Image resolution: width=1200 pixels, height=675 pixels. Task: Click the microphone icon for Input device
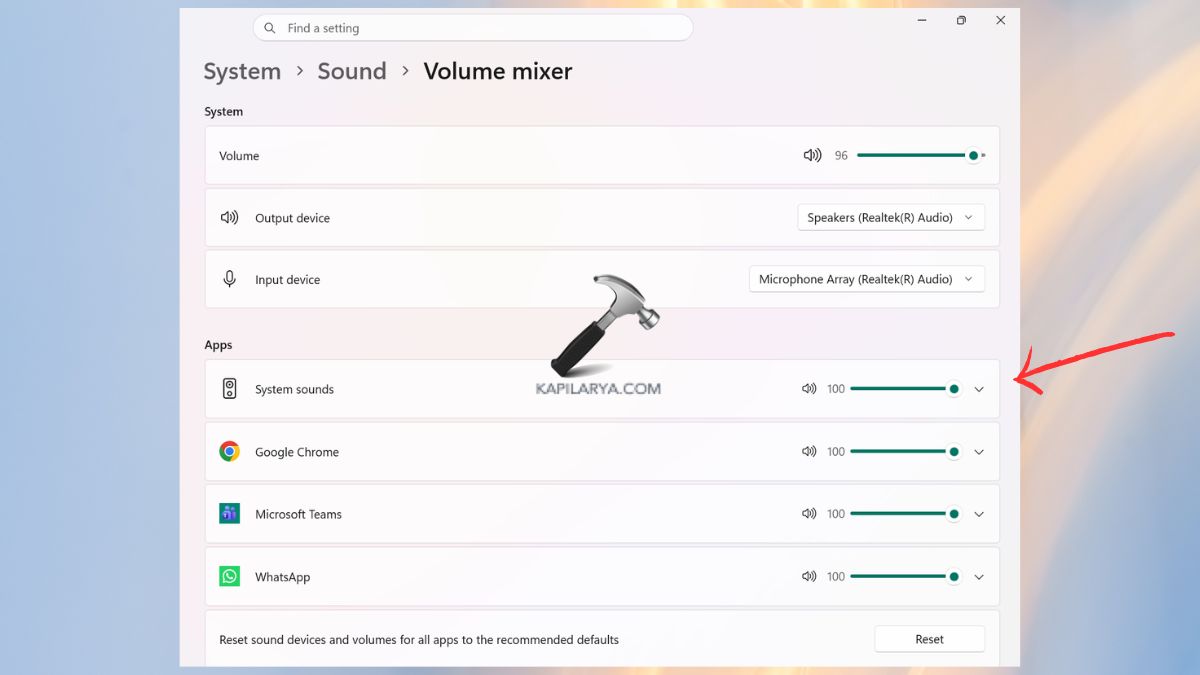tap(230, 279)
